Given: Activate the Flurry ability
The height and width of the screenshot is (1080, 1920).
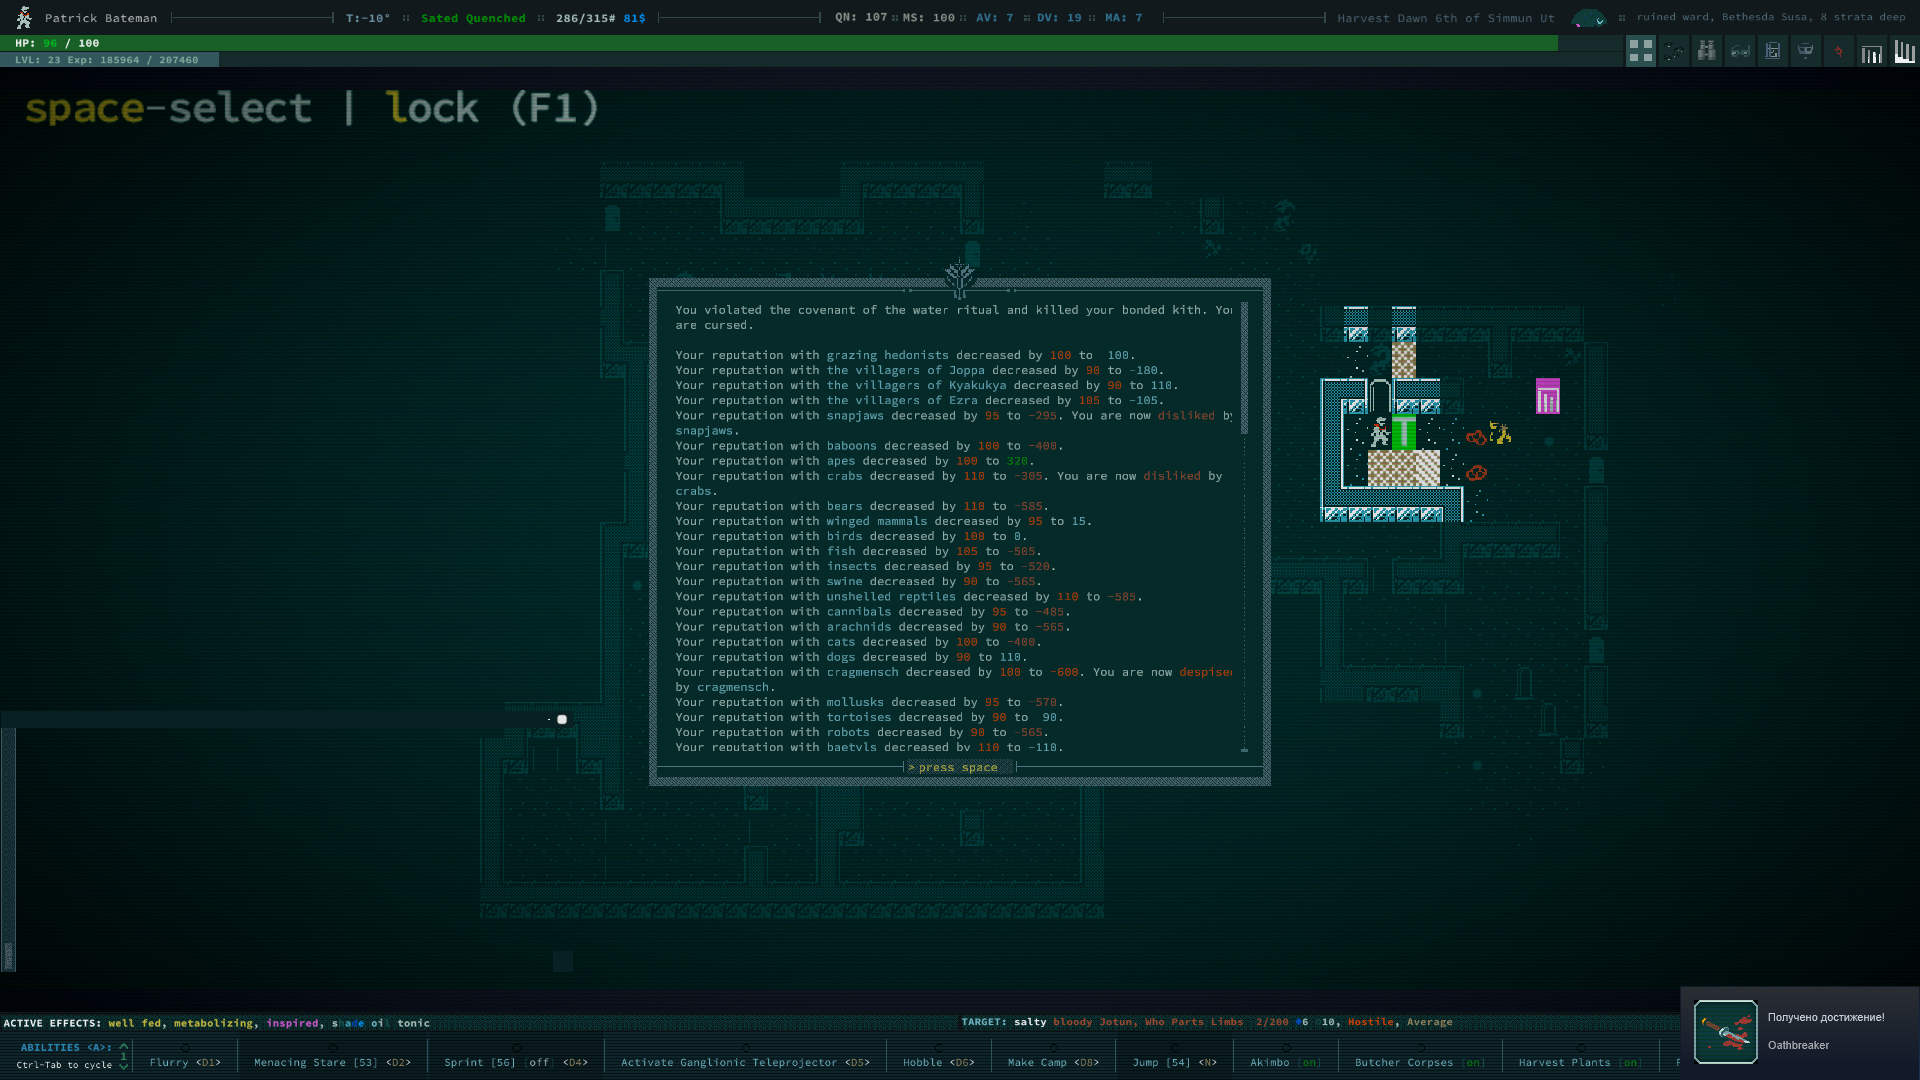Looking at the screenshot, I should tap(185, 1062).
